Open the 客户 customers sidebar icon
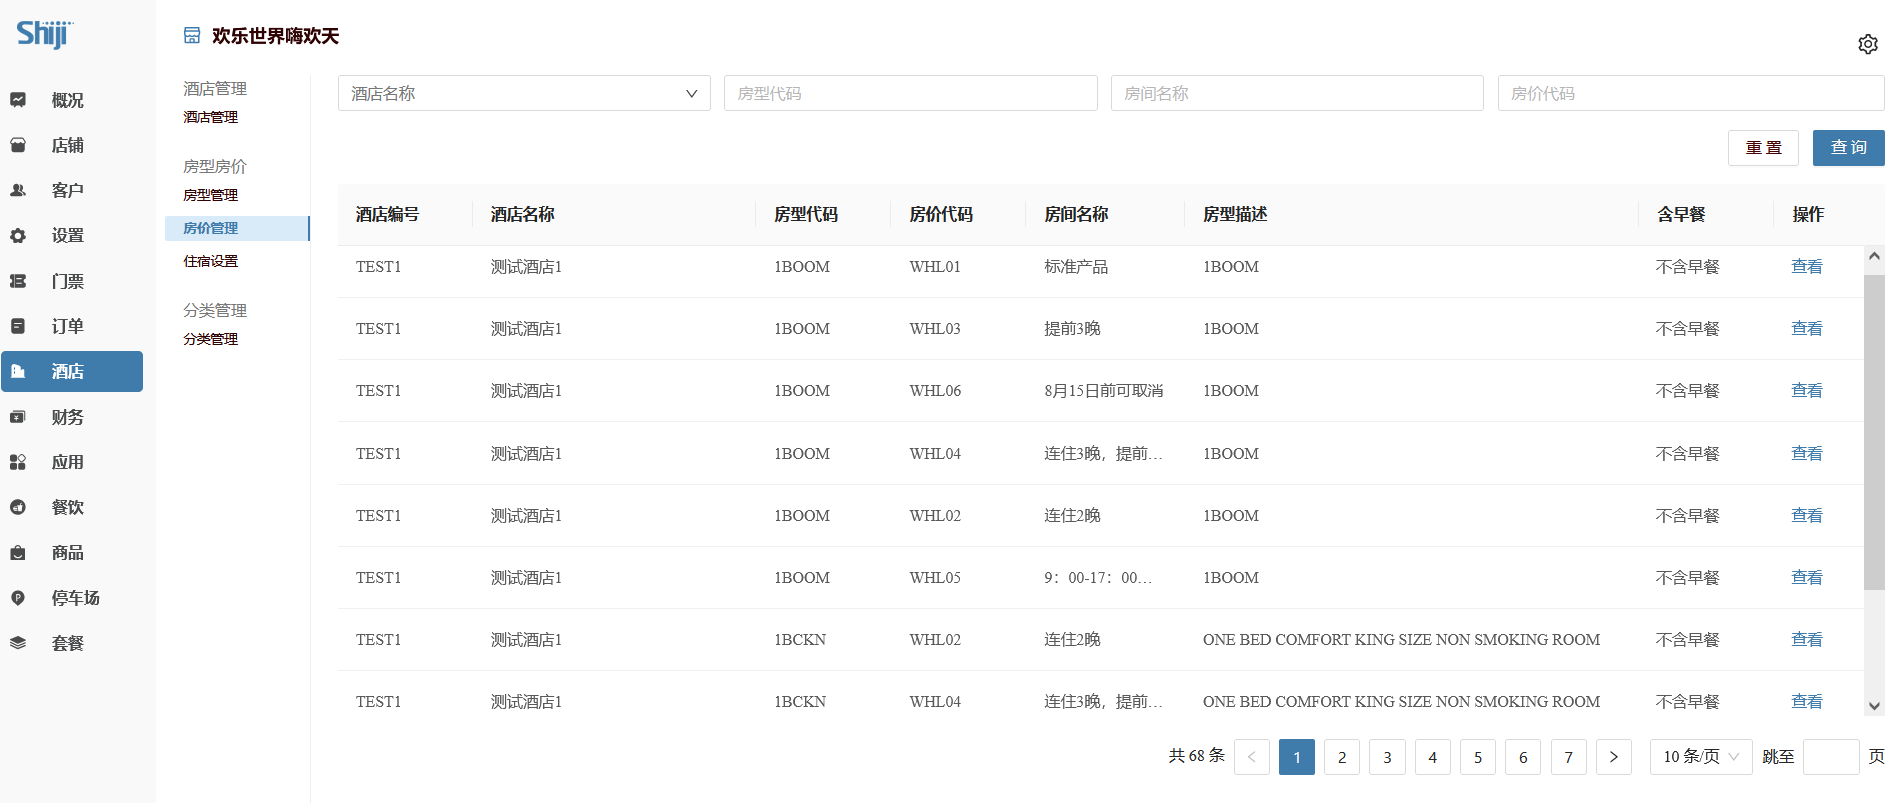Viewport: 1900px width, 803px height. [18, 190]
